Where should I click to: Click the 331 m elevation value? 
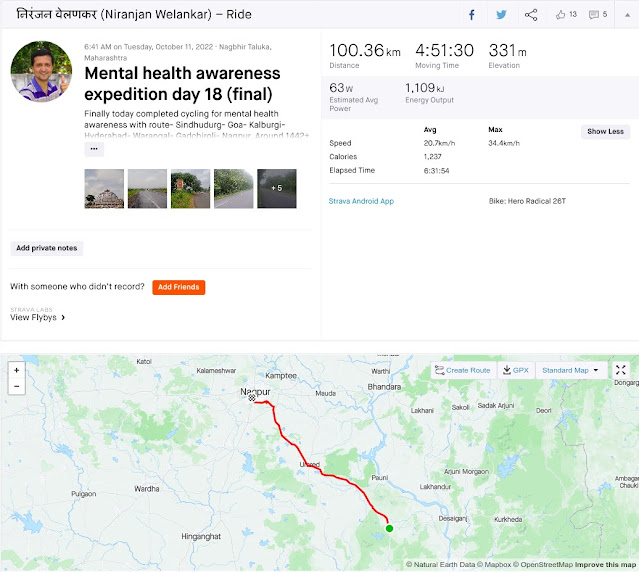point(507,51)
